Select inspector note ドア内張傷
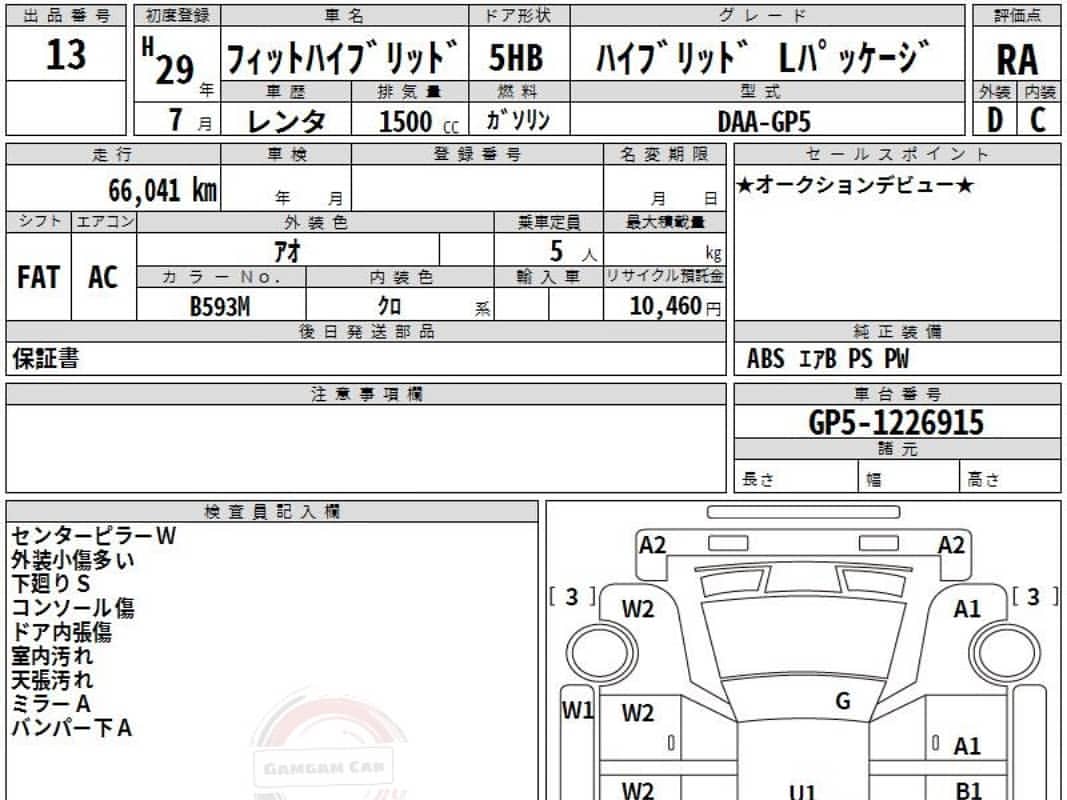The width and height of the screenshot is (1067, 800). pyautogui.click(x=61, y=632)
